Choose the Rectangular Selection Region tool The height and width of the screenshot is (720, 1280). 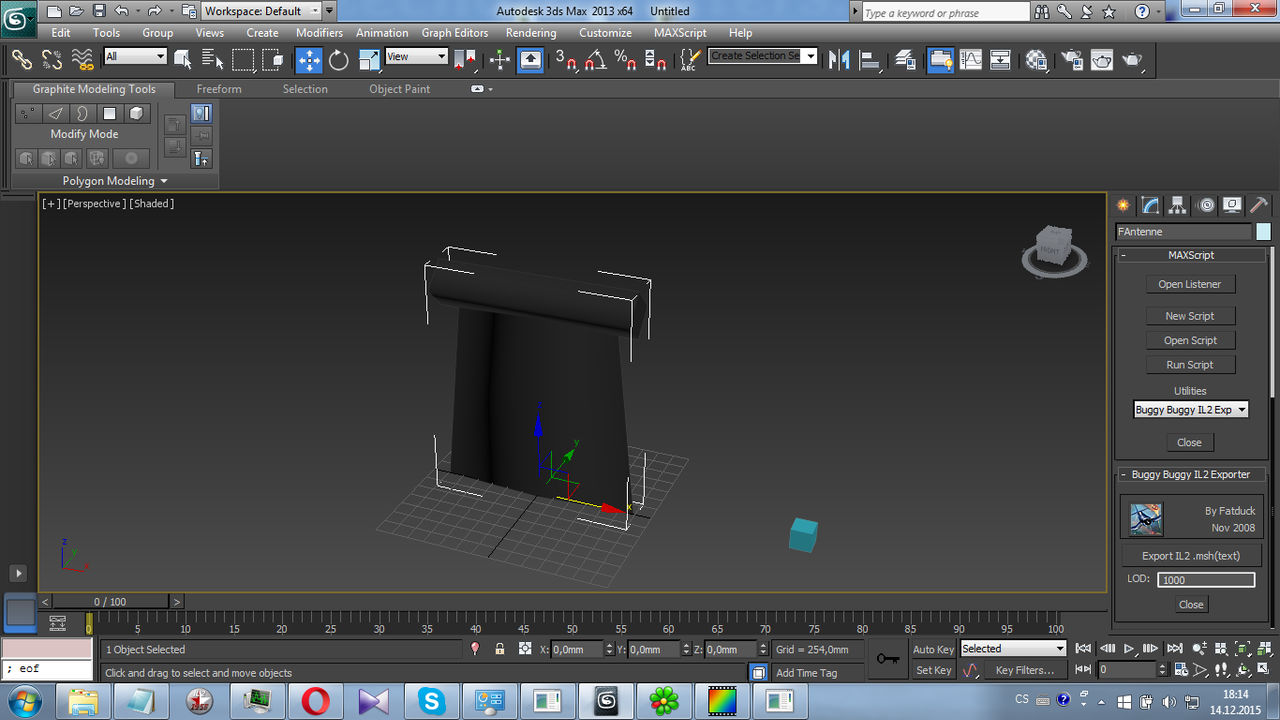click(x=243, y=60)
